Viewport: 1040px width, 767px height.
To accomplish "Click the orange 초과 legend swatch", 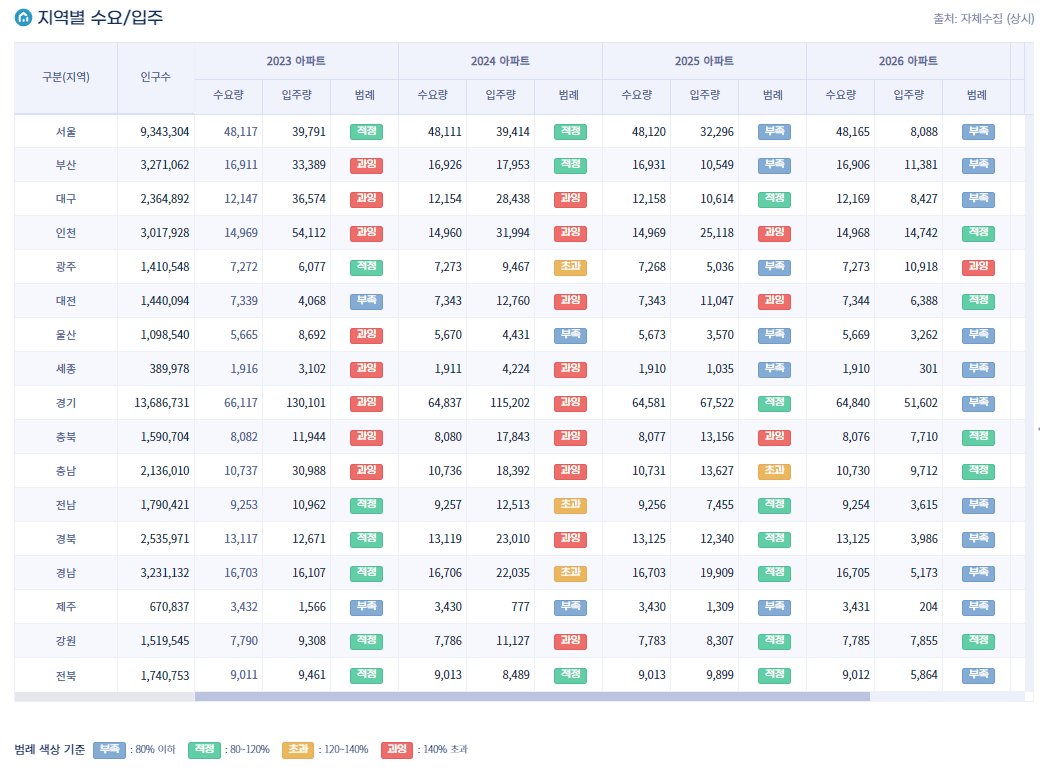I will point(298,750).
